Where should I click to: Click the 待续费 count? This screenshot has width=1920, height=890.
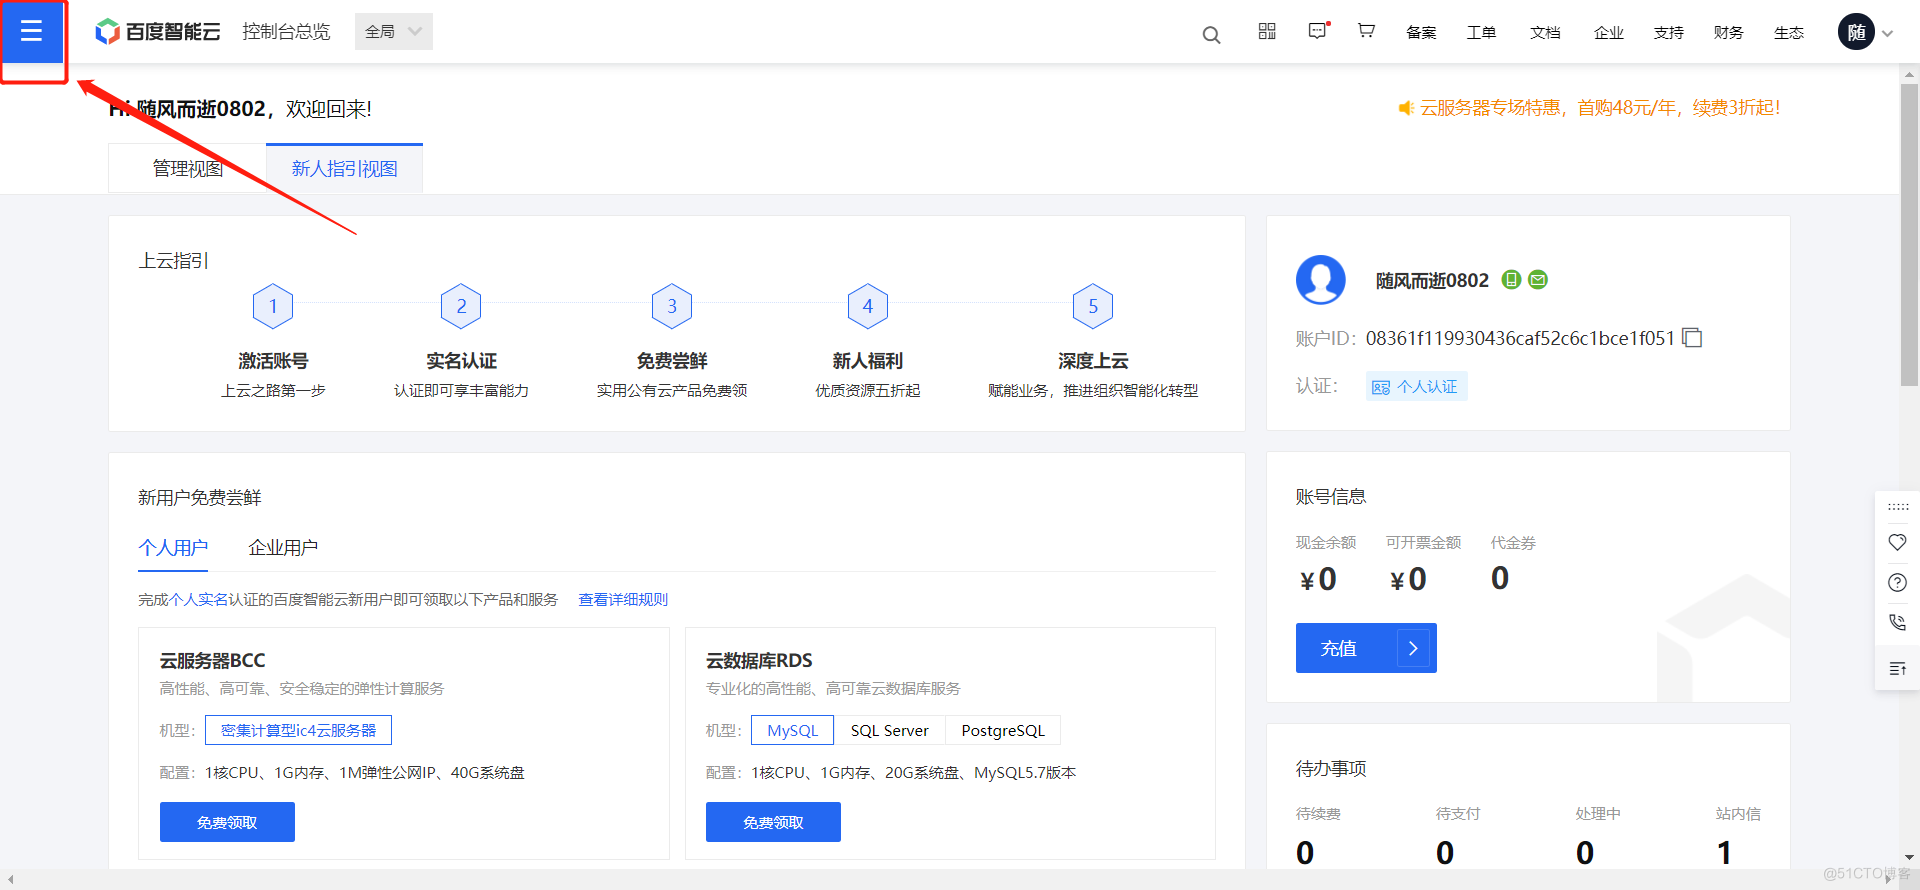click(1305, 852)
